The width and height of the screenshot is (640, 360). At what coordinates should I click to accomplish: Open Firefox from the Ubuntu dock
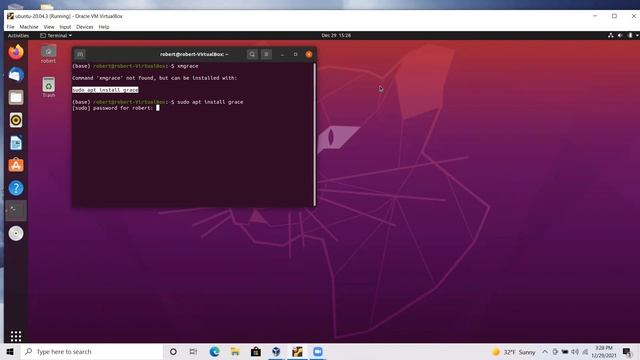tap(16, 52)
